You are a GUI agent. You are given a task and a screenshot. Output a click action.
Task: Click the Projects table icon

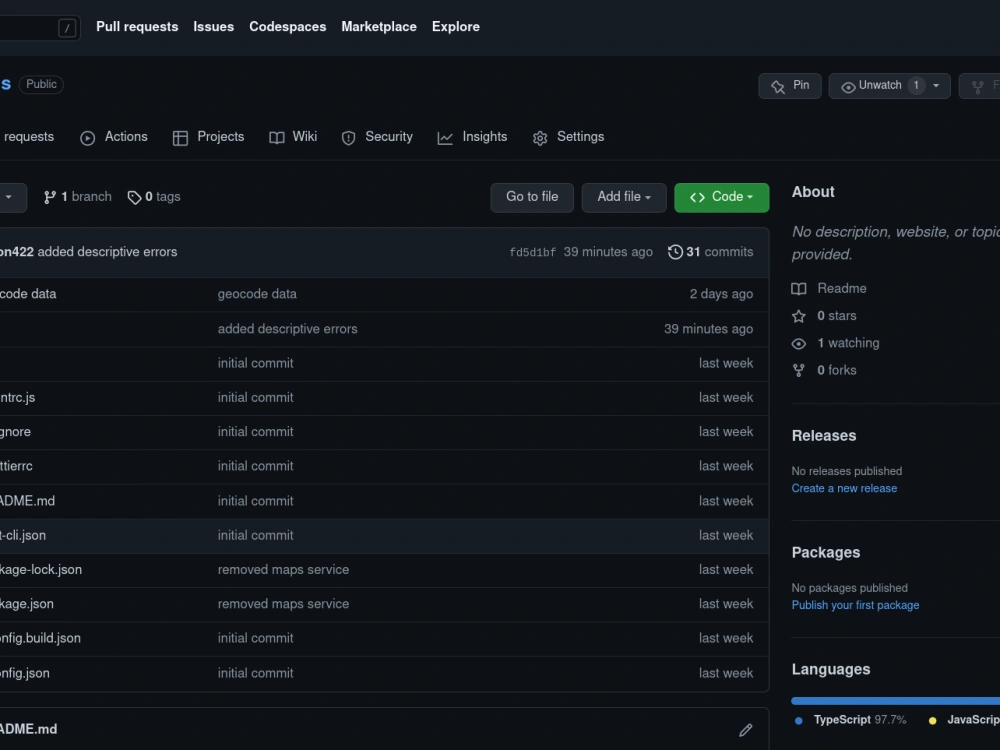[180, 138]
